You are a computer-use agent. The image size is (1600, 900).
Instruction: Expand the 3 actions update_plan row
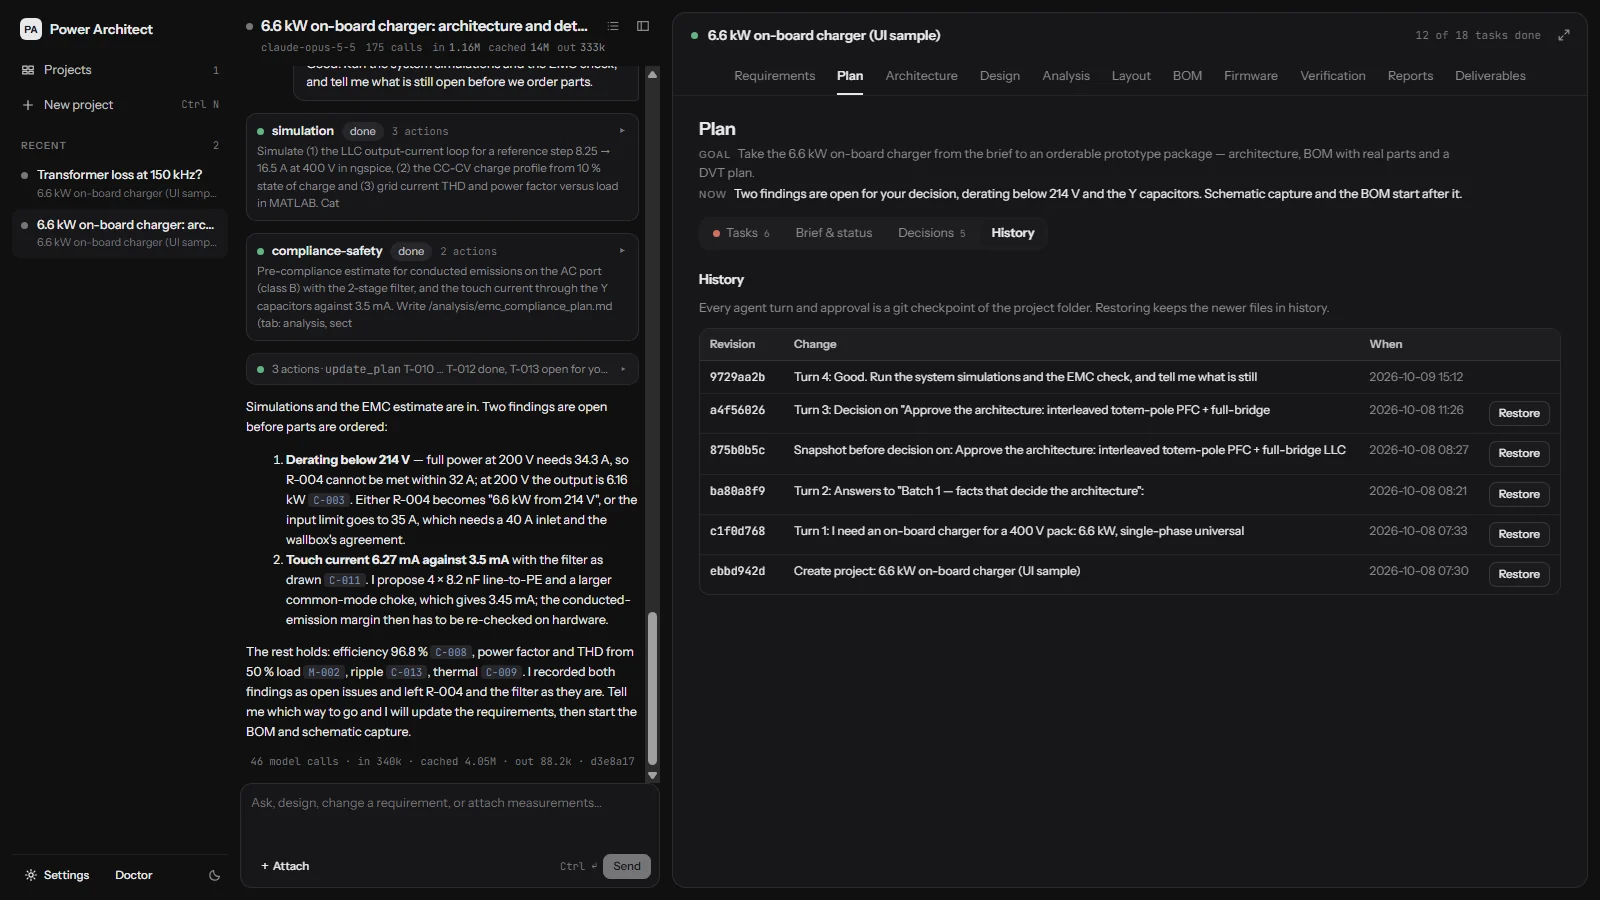(442, 369)
